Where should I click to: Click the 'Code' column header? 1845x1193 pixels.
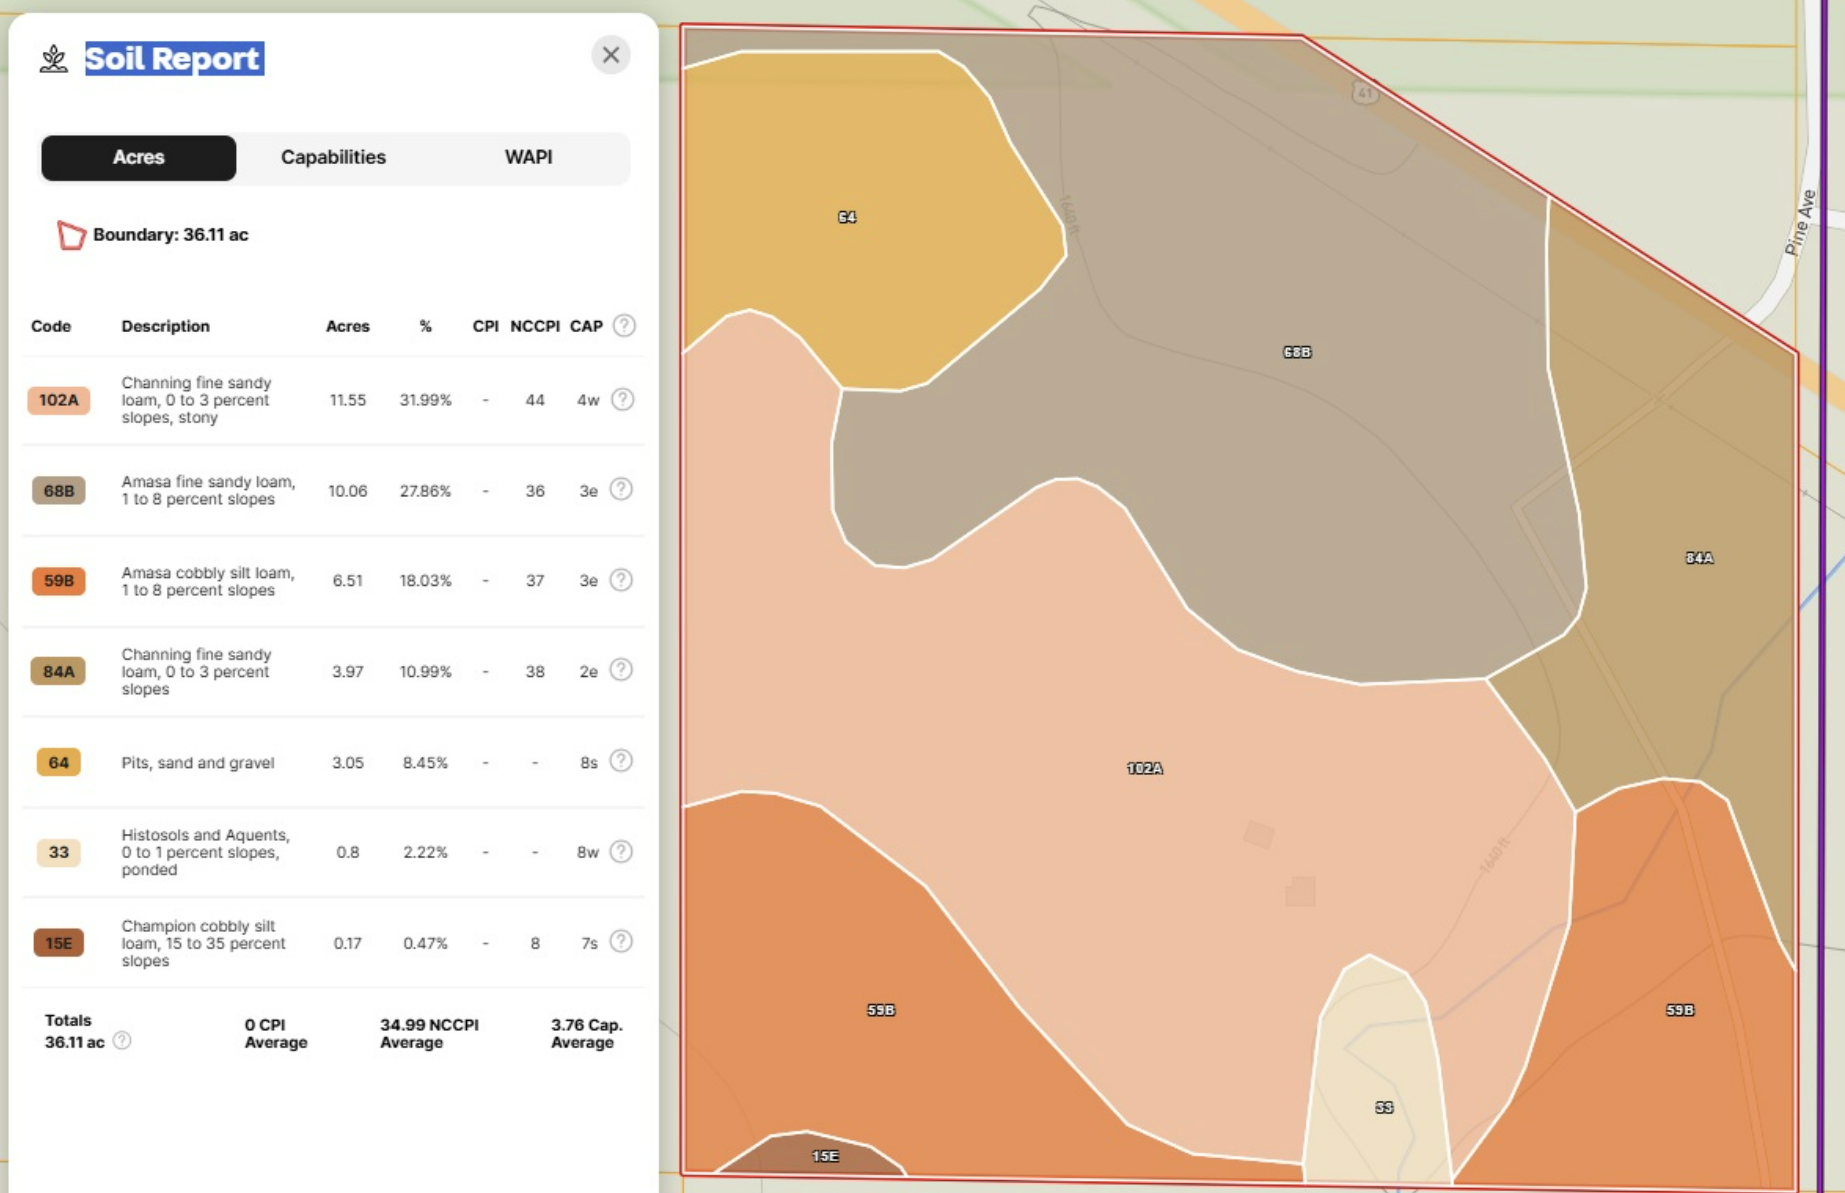51,326
